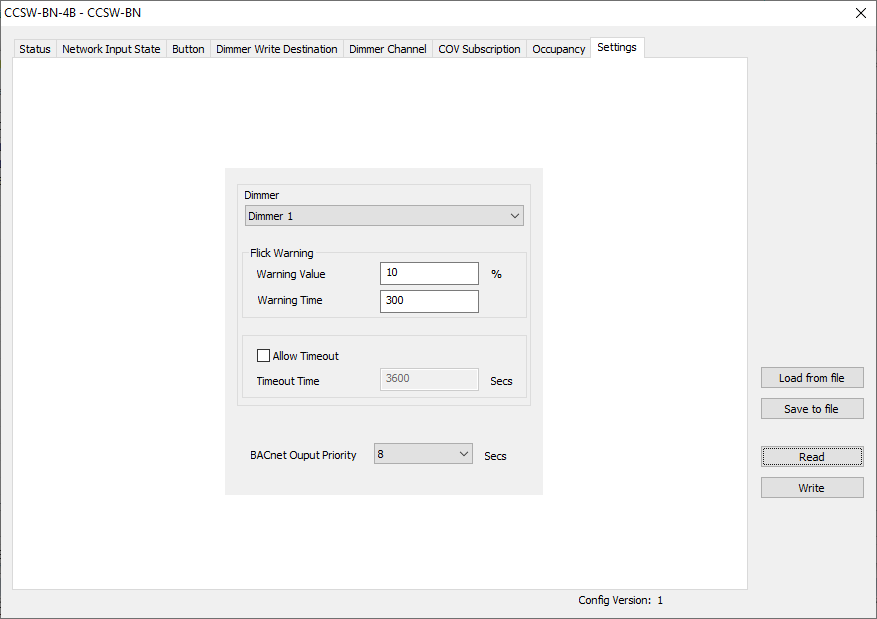Click the Warning Time field containing 300

[x=429, y=301]
